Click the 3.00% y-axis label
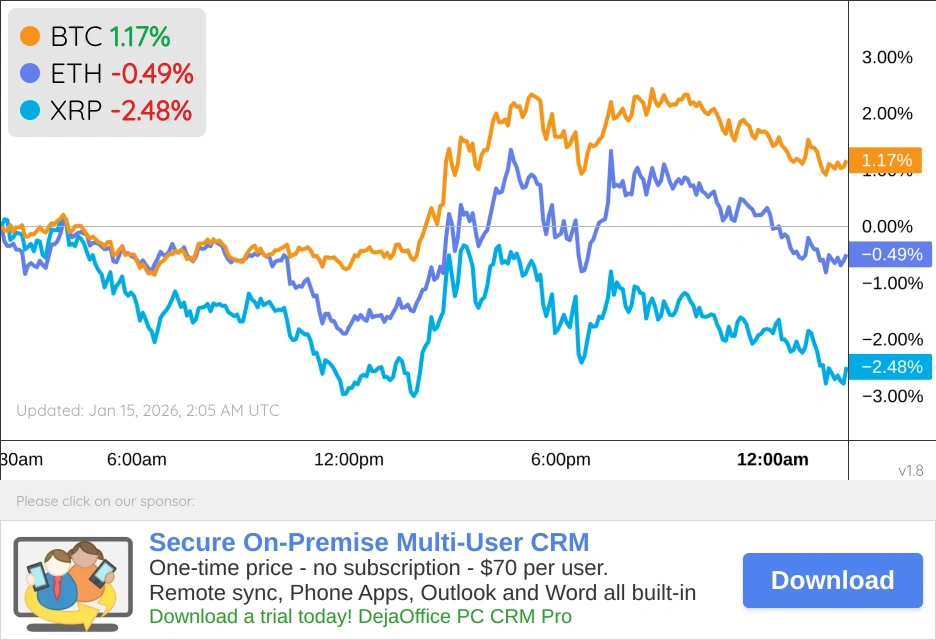The image size is (936, 640). 887,58
